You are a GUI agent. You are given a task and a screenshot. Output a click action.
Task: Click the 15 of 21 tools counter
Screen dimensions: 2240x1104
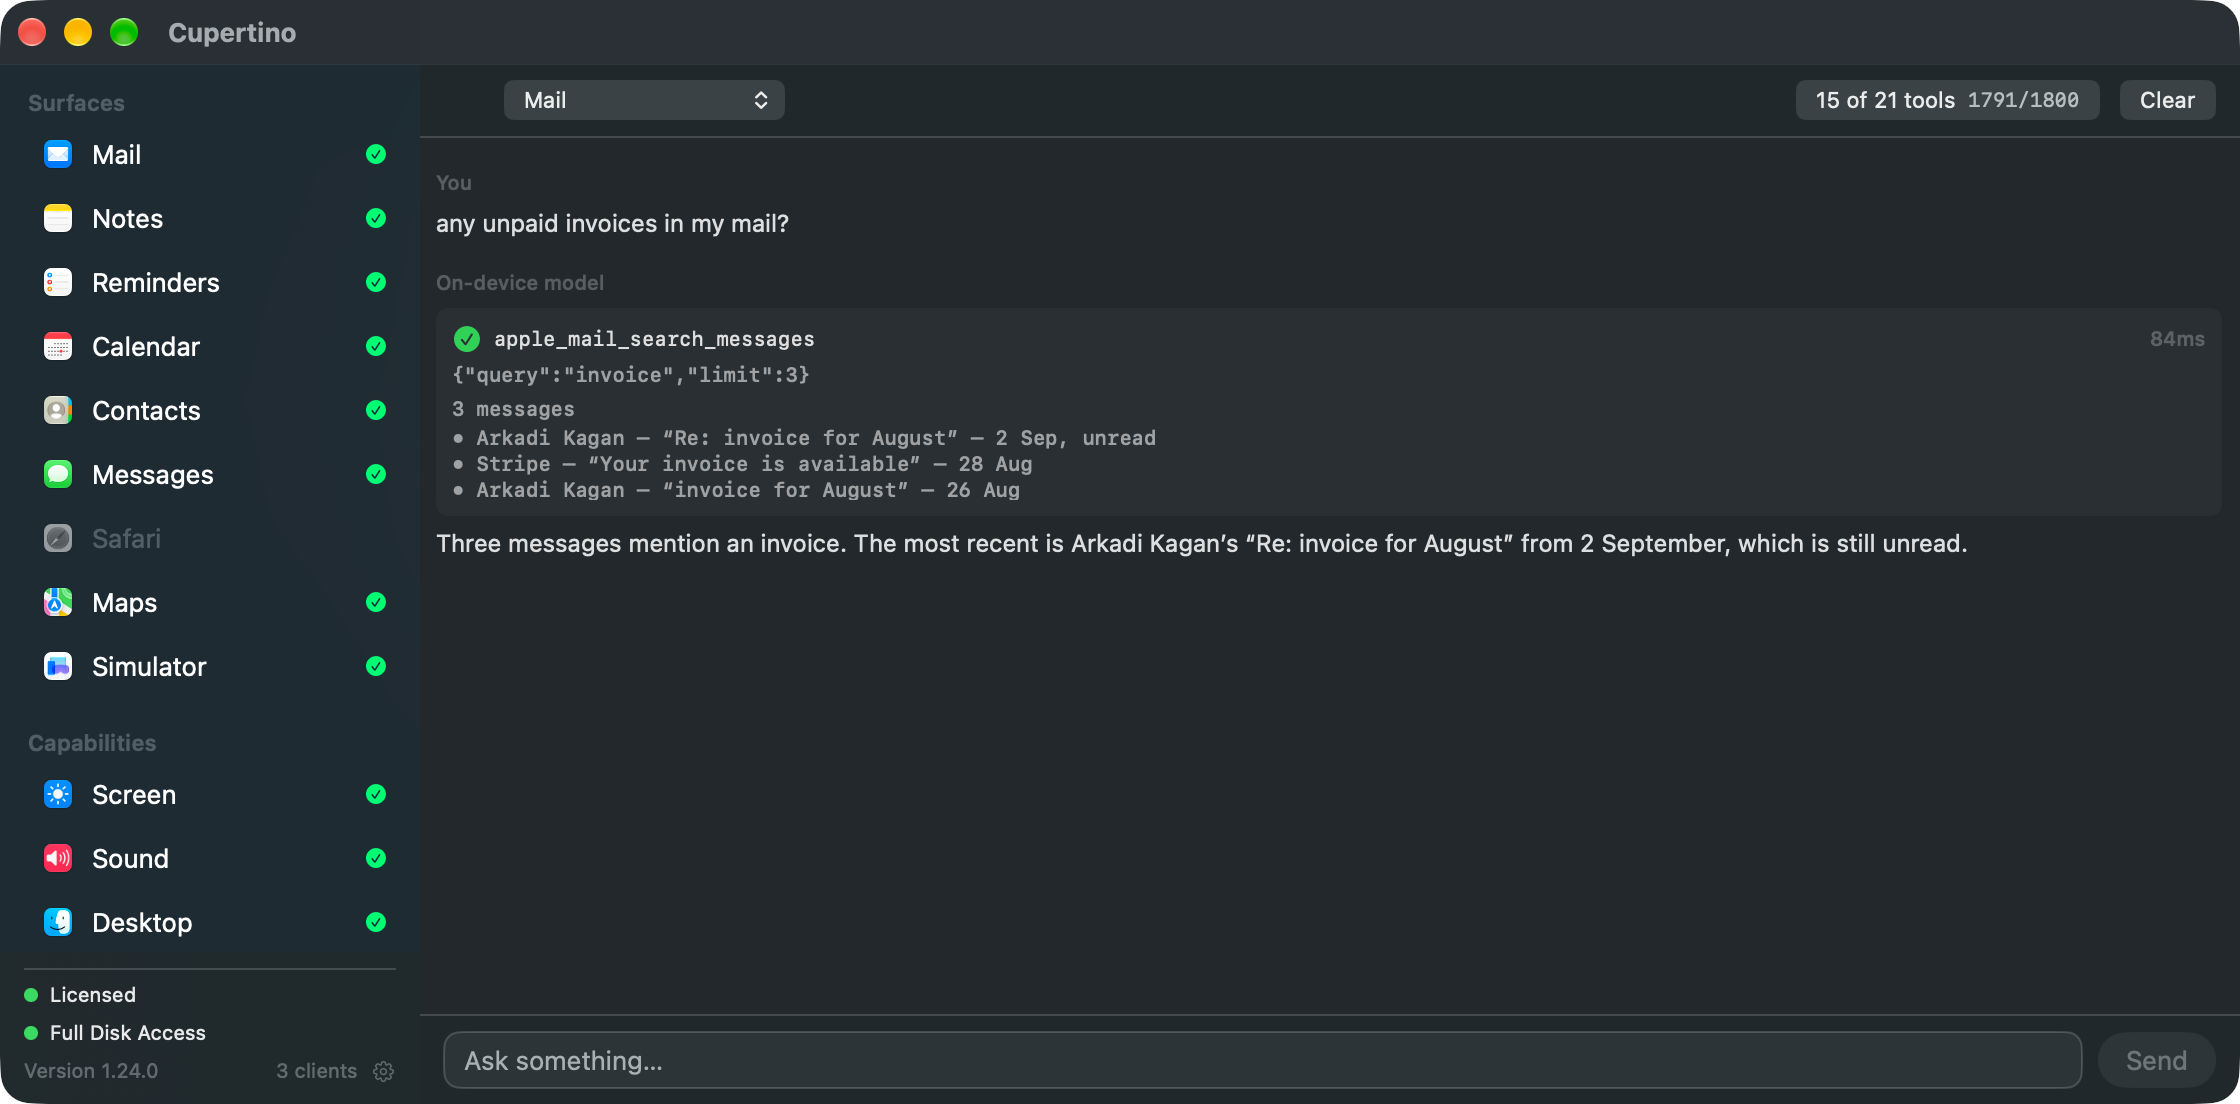(x=1947, y=100)
